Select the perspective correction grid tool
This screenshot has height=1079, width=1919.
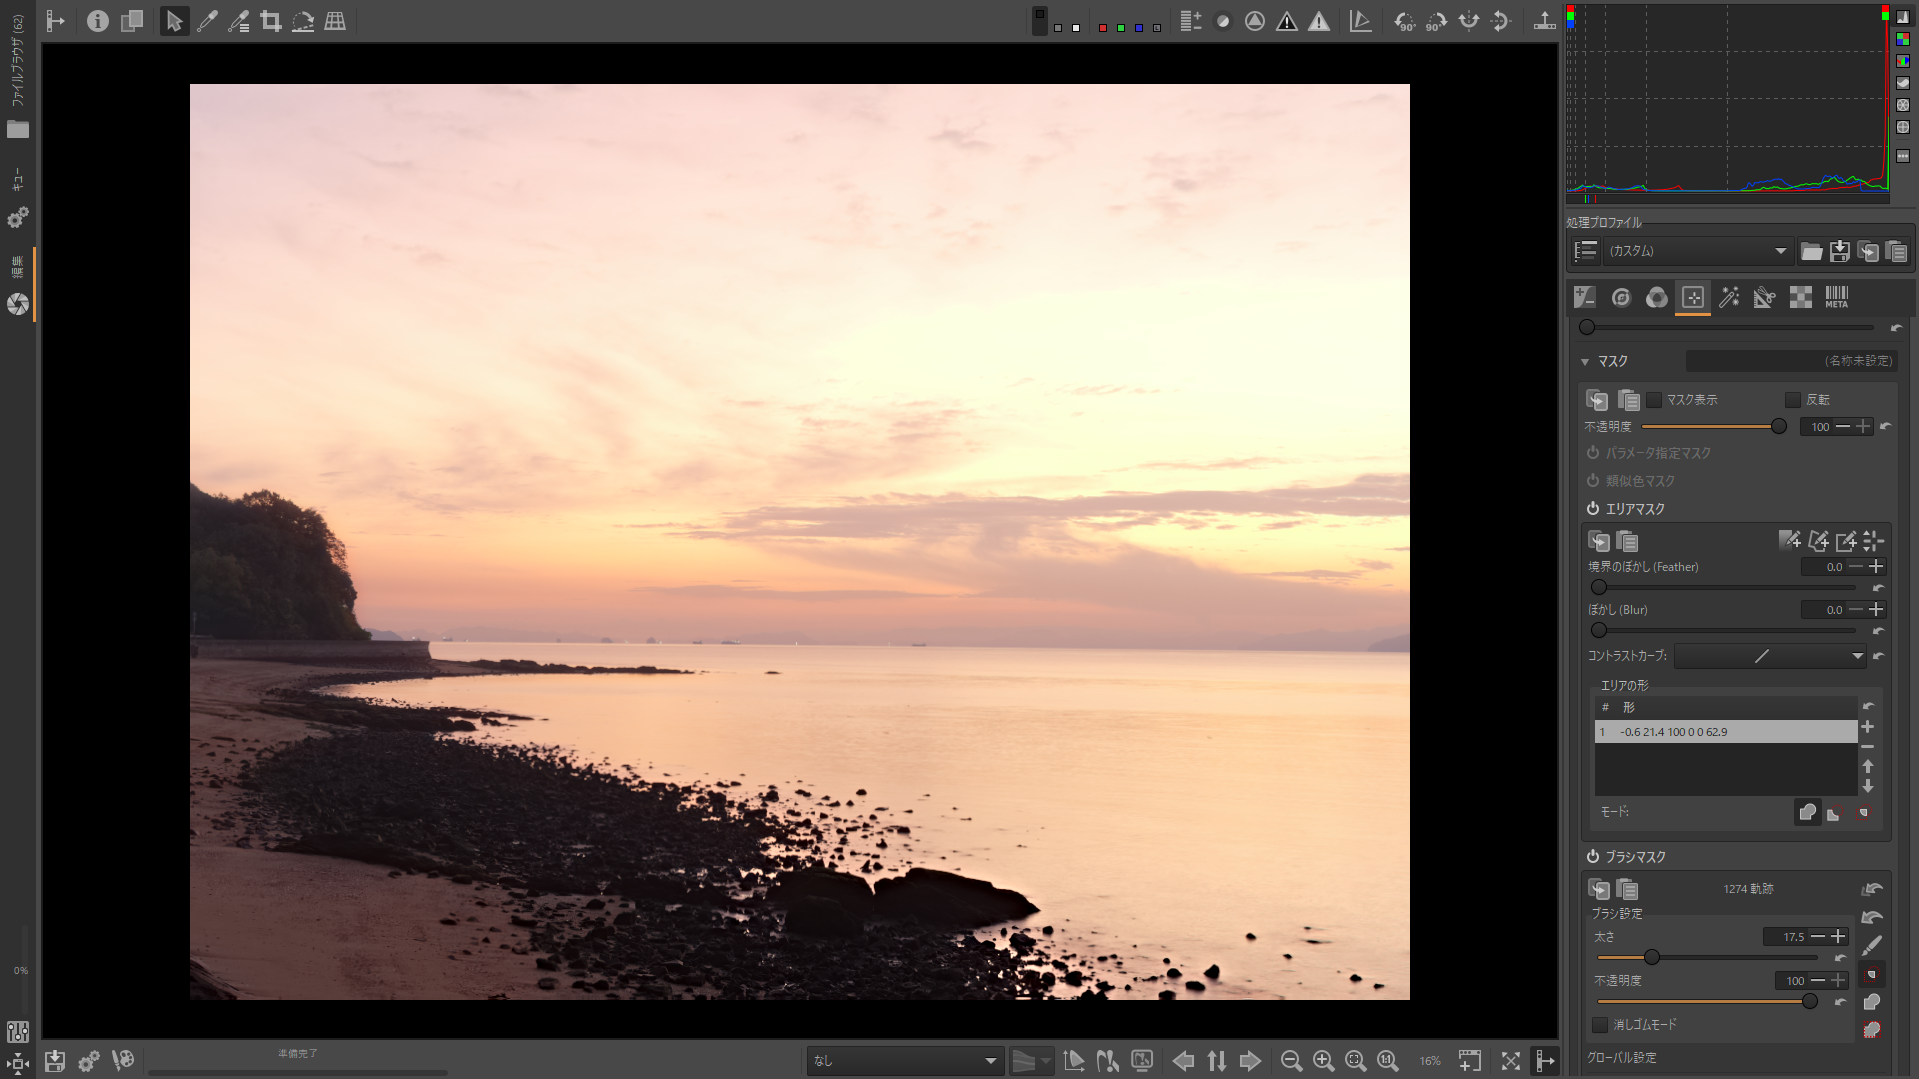335,21
